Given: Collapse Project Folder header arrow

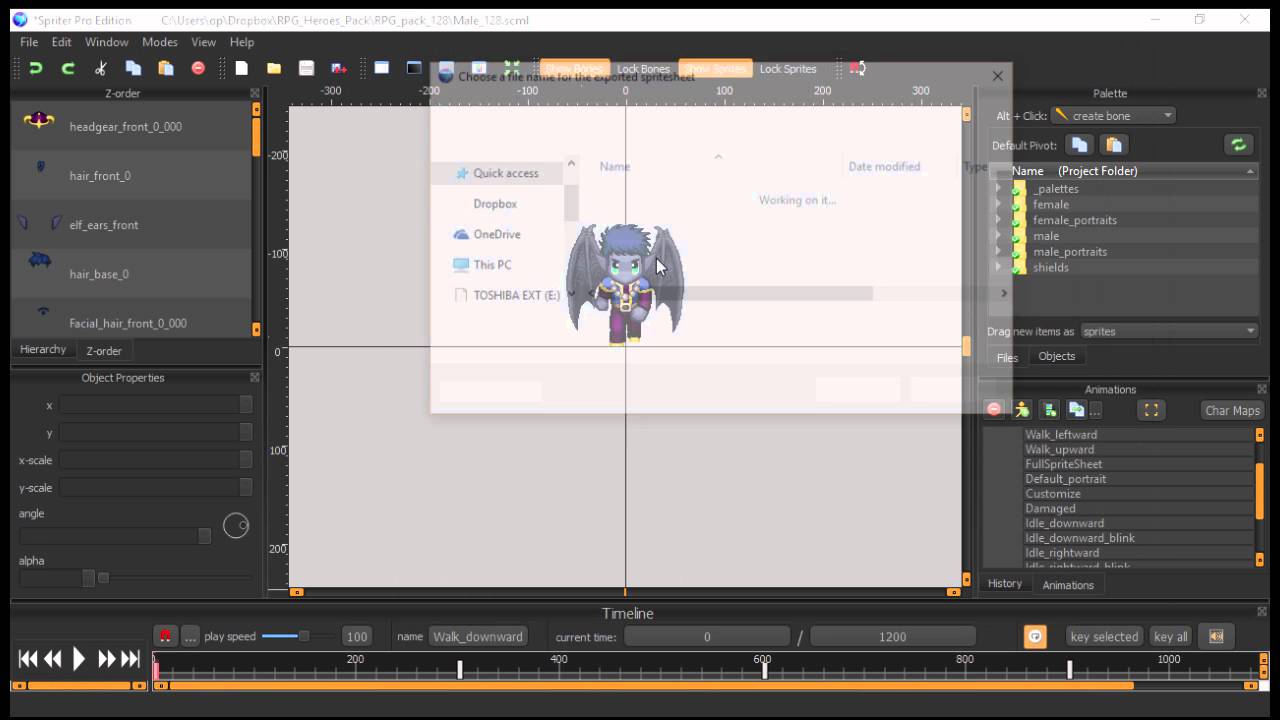Looking at the screenshot, I should (1250, 171).
